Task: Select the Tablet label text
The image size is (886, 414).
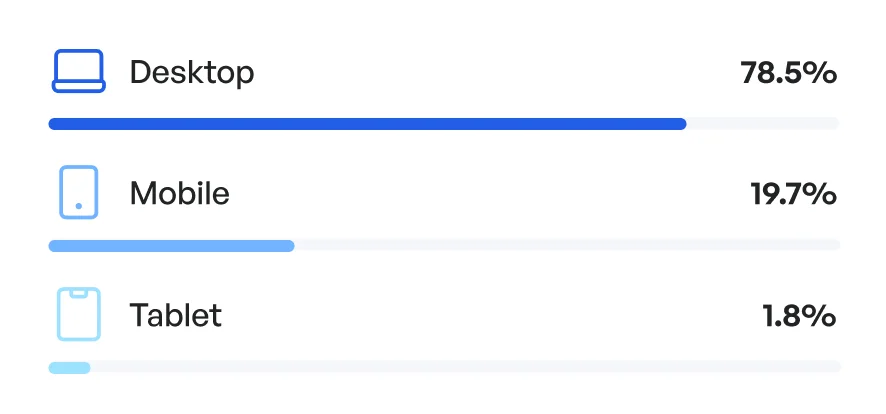Action: pyautogui.click(x=176, y=316)
